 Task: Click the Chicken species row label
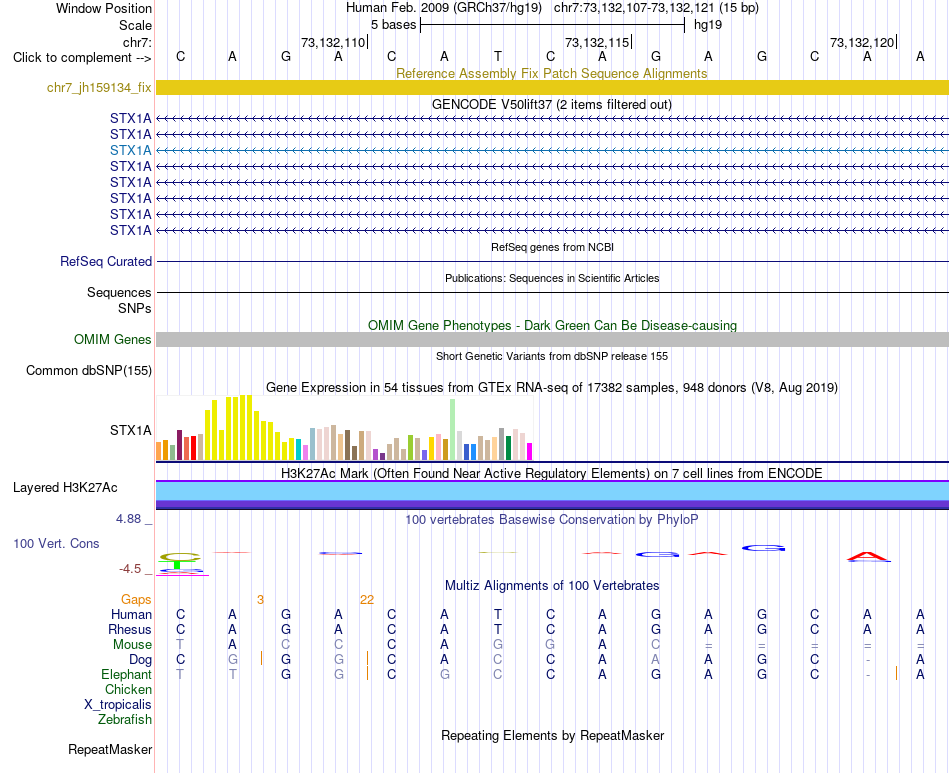pos(128,689)
